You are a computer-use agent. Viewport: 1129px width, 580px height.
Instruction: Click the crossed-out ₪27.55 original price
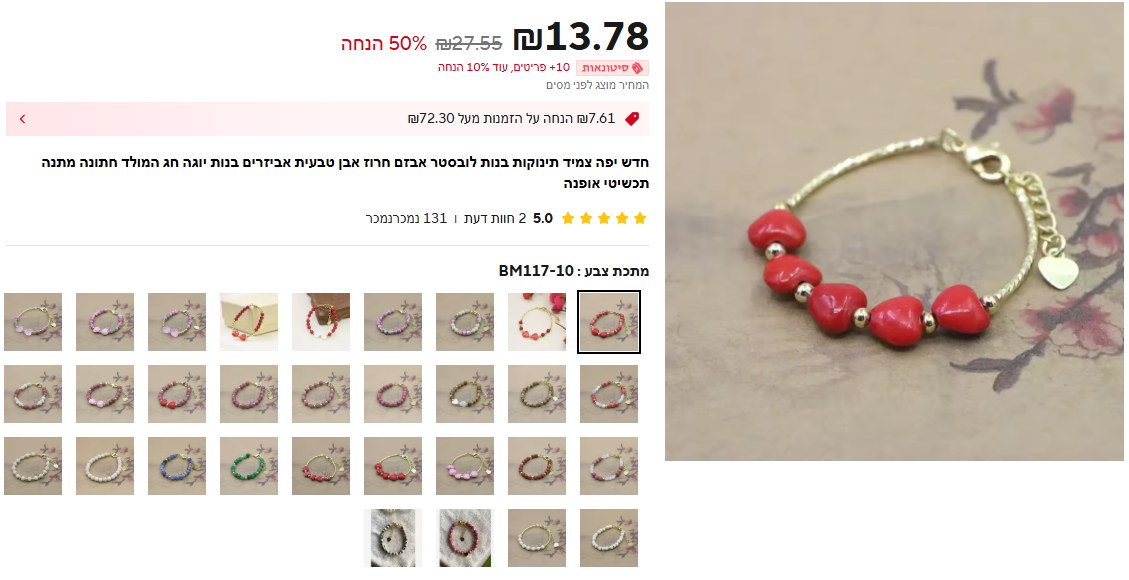[x=469, y=43]
